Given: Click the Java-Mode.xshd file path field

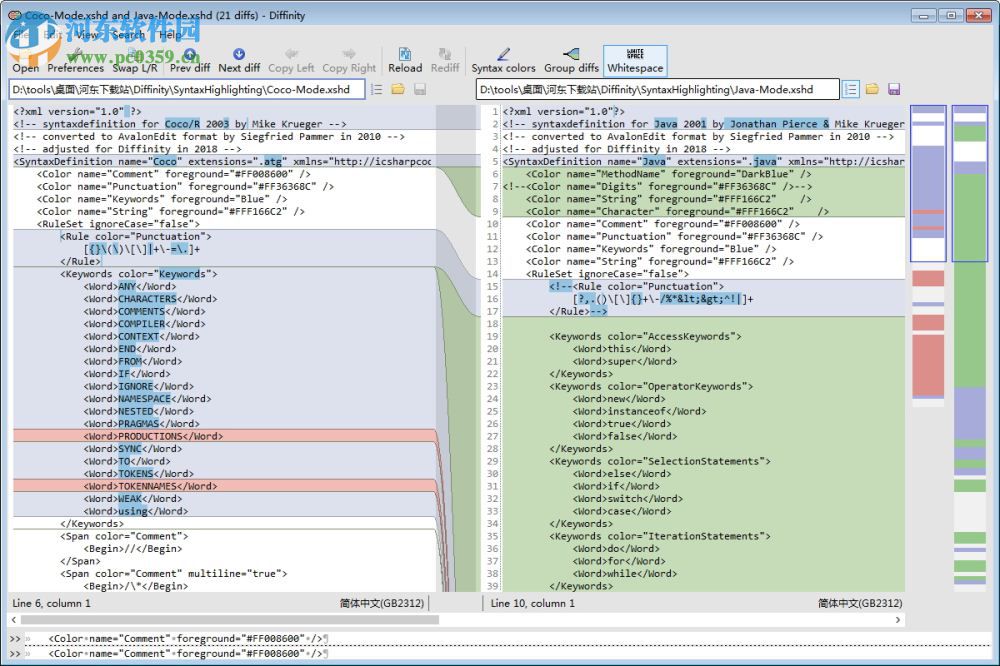Looking at the screenshot, I should pos(657,89).
